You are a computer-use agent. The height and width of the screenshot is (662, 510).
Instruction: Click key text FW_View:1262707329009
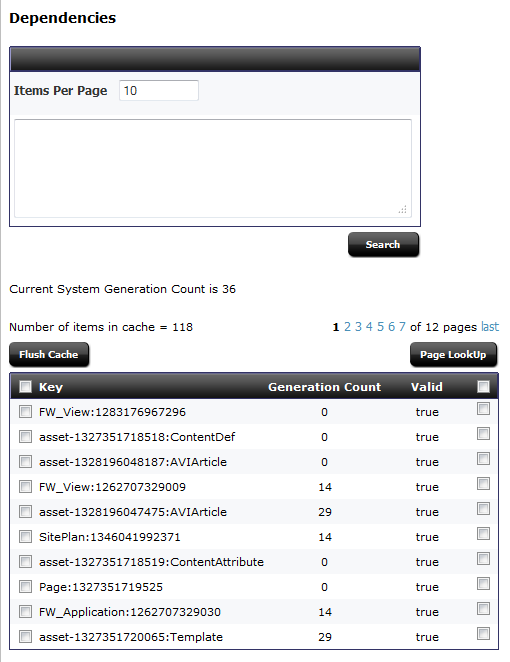point(112,487)
